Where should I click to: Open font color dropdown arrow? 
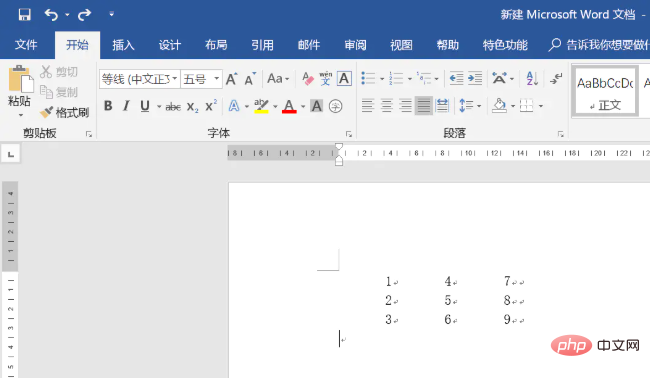(303, 107)
